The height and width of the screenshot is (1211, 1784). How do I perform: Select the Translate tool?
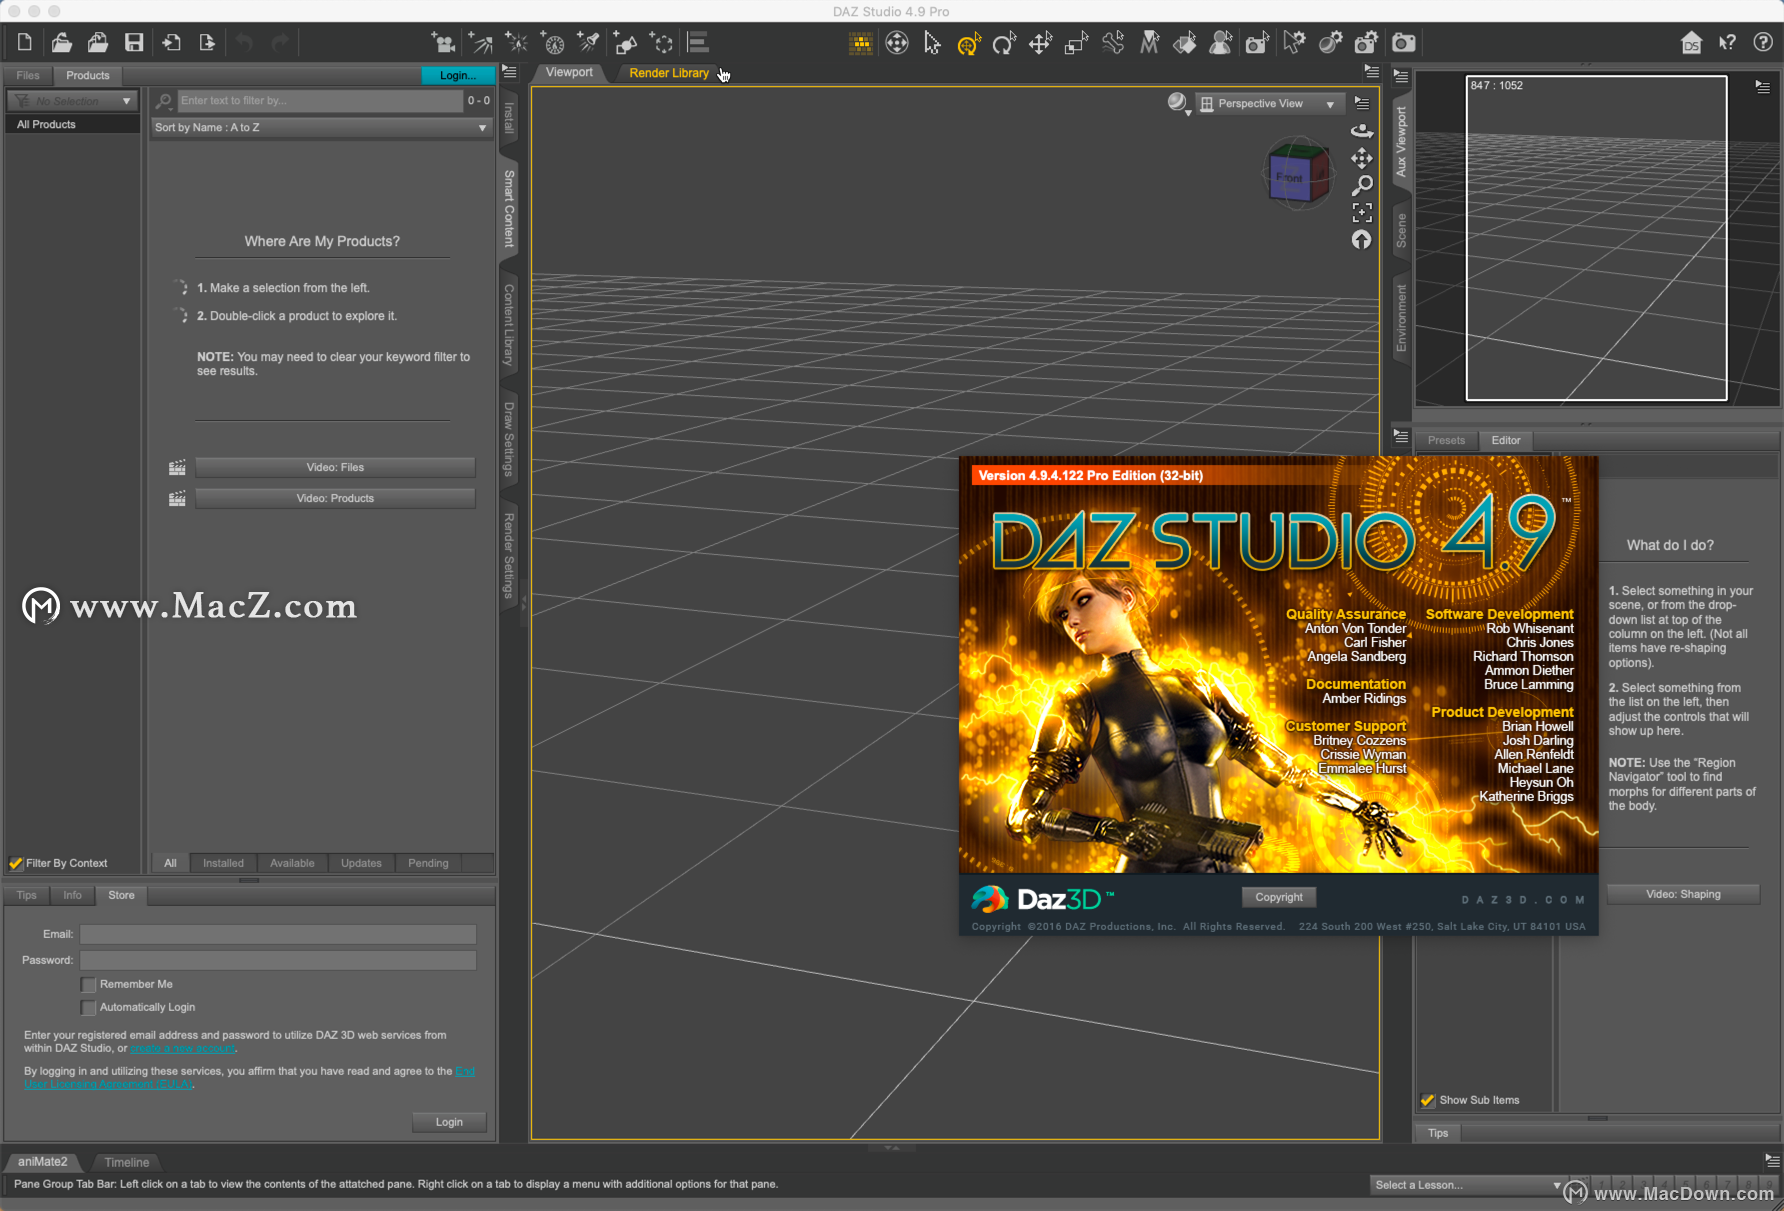tap(1040, 42)
